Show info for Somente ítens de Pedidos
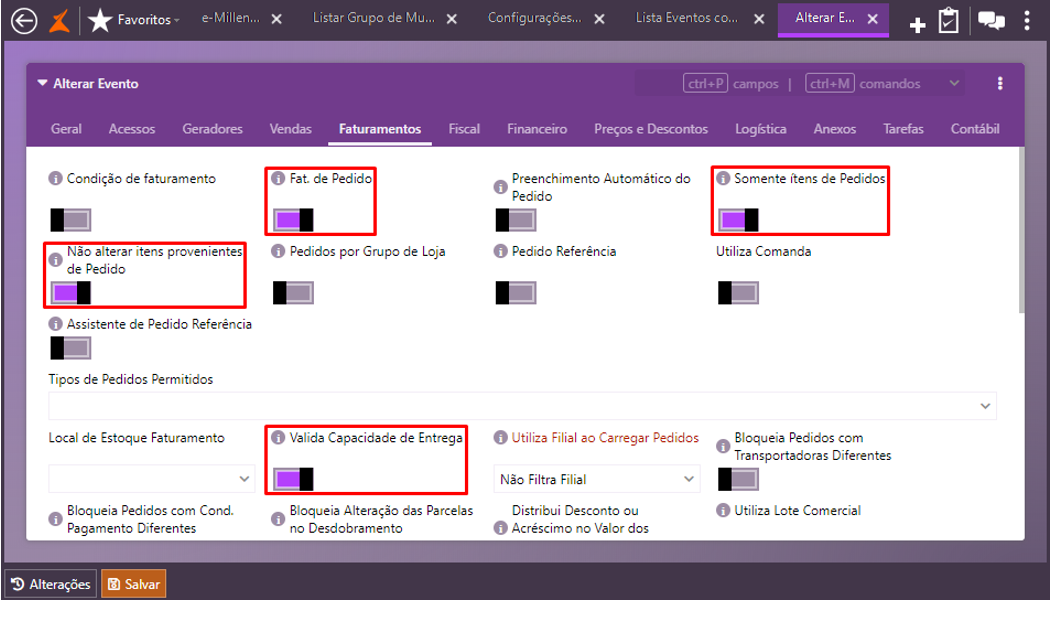 click(723, 178)
